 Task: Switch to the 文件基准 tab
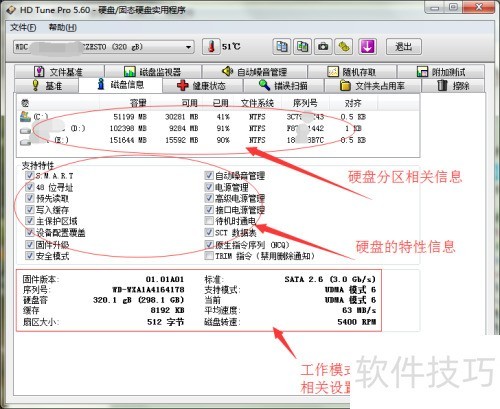tap(59, 72)
